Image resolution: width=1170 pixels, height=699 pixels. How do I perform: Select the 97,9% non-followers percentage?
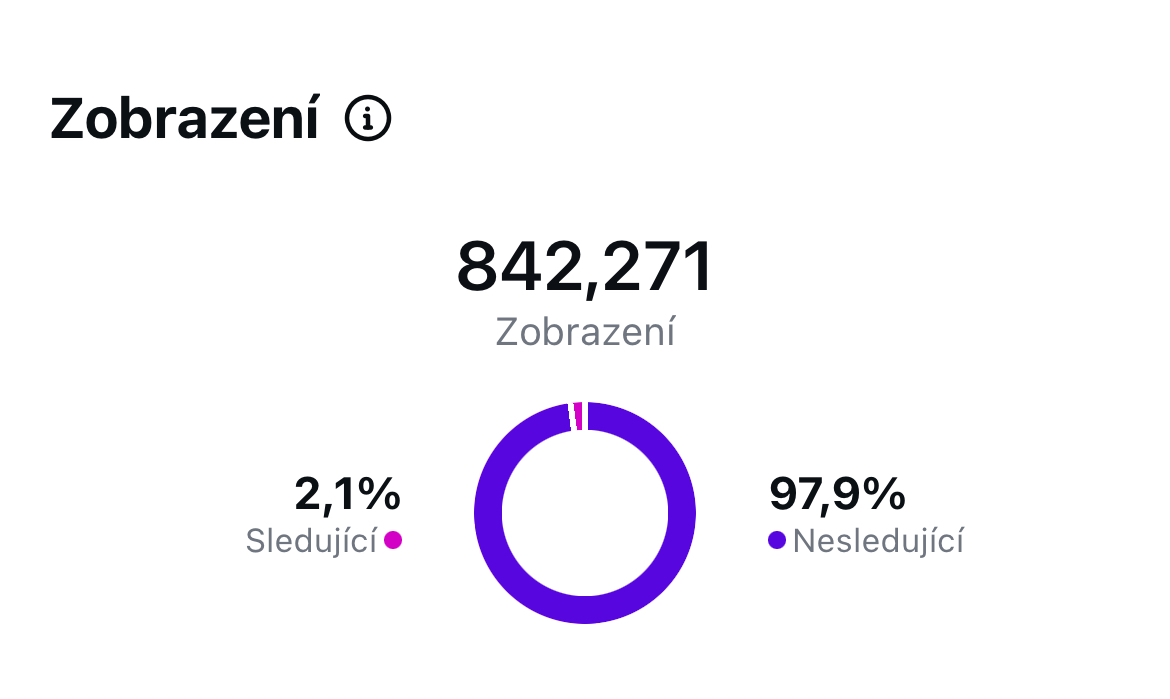point(837,493)
